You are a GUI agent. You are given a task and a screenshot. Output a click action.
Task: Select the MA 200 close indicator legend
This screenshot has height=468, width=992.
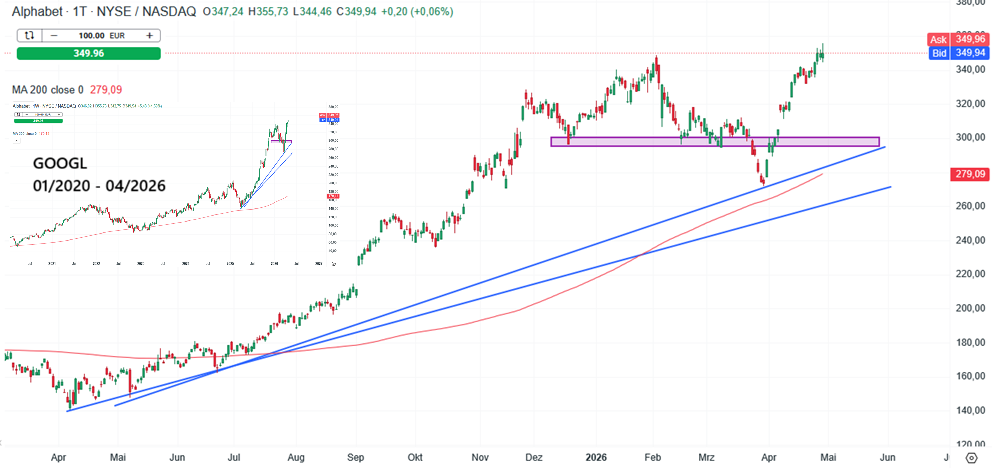(47, 89)
